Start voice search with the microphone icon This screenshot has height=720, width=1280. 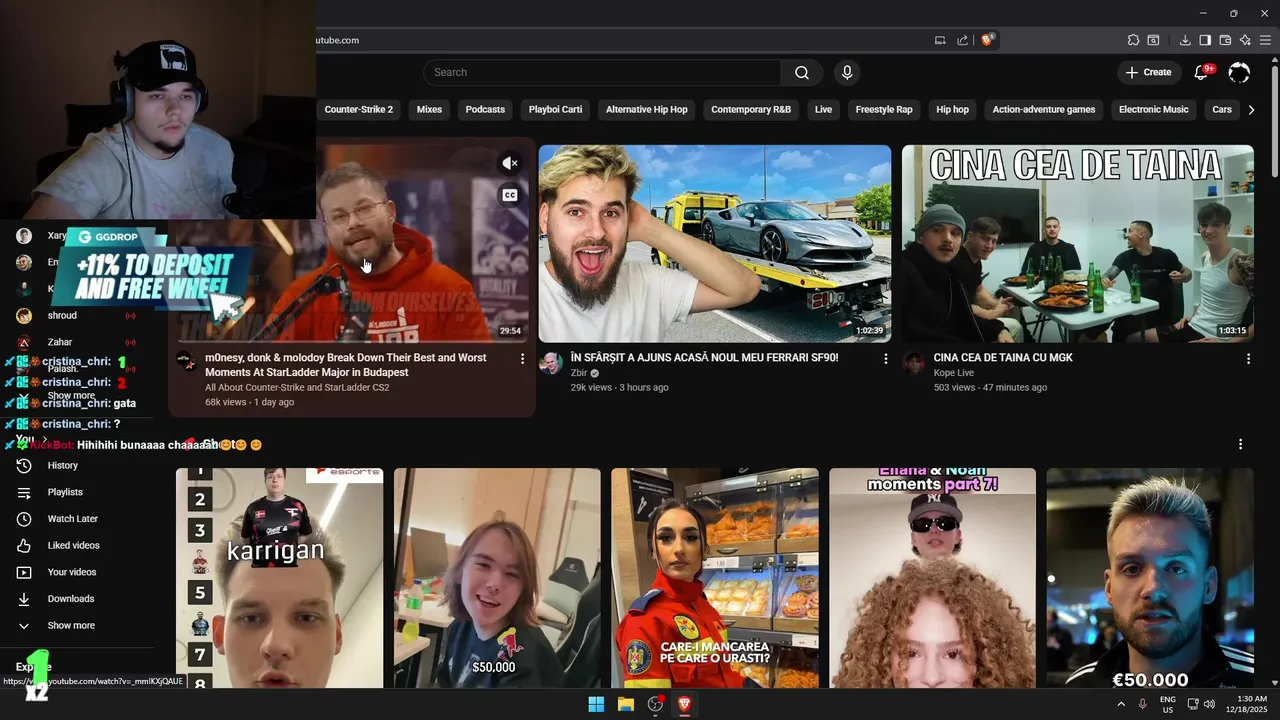click(847, 72)
